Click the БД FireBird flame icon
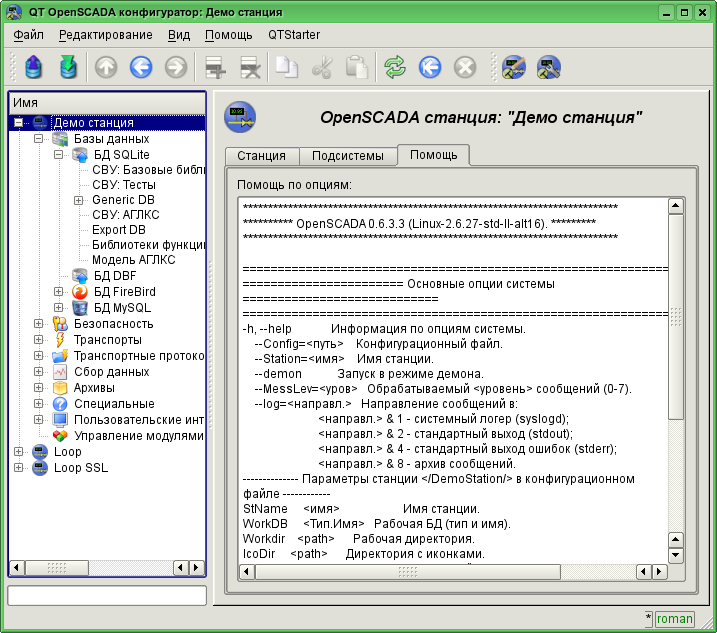Screen dimensions: 717x633 click(x=80, y=292)
